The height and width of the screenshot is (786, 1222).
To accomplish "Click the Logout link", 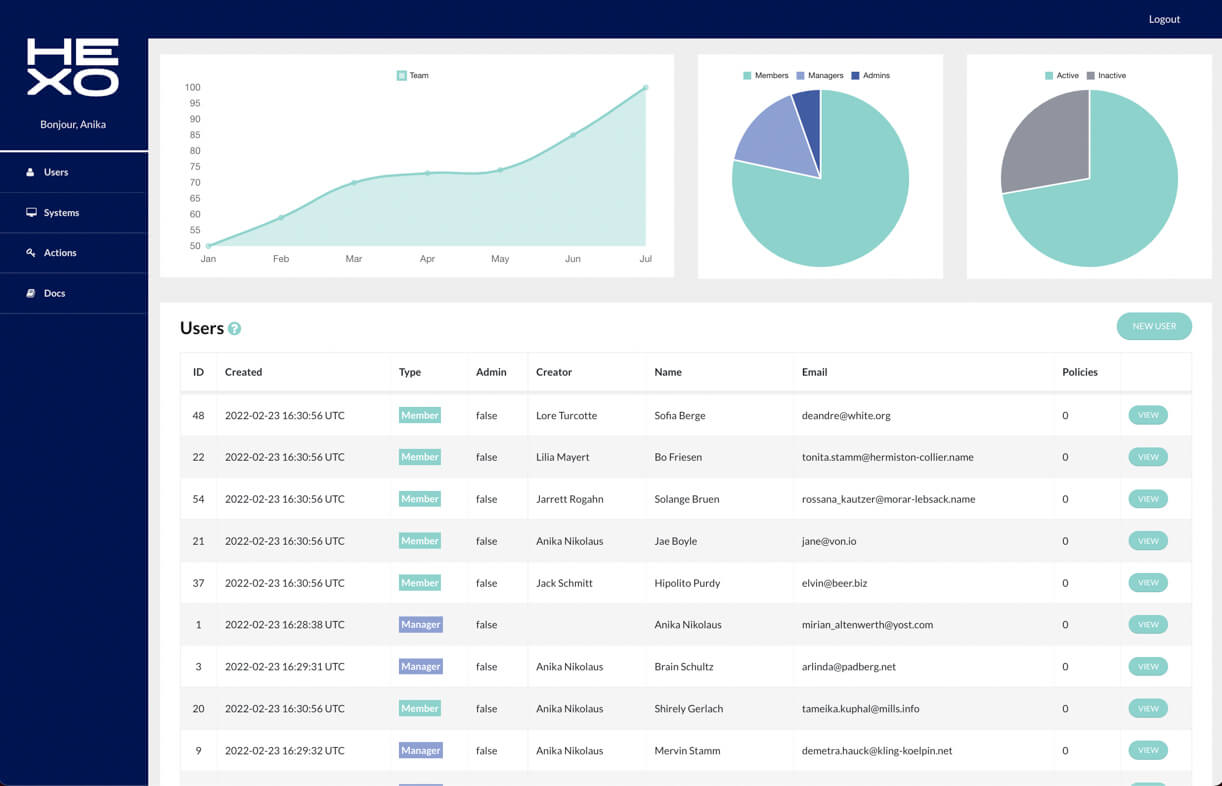I will click(x=1164, y=19).
